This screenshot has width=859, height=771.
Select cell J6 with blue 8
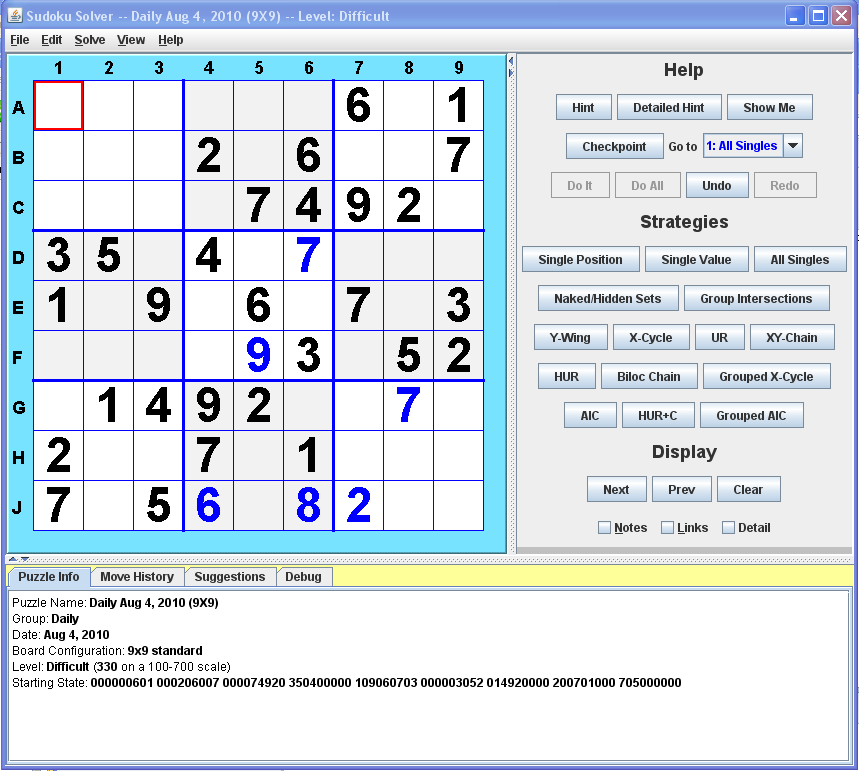click(x=308, y=505)
